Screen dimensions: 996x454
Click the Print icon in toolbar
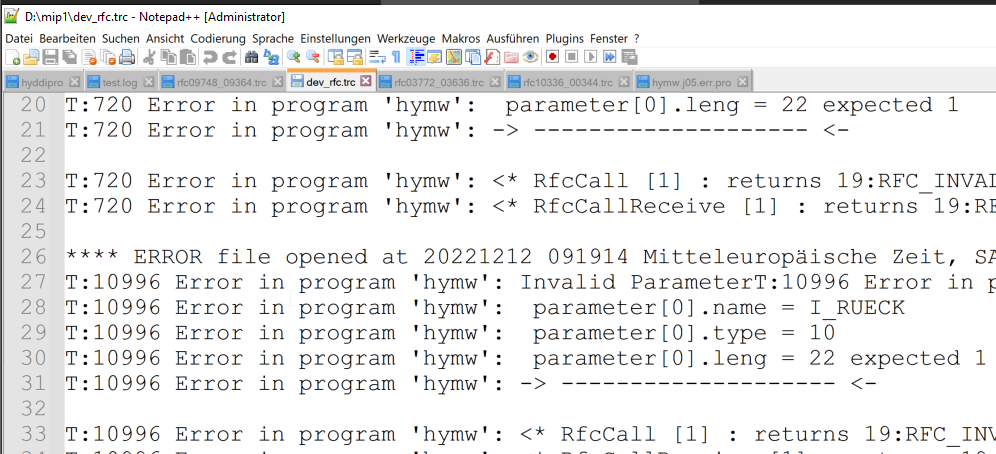tap(127, 57)
